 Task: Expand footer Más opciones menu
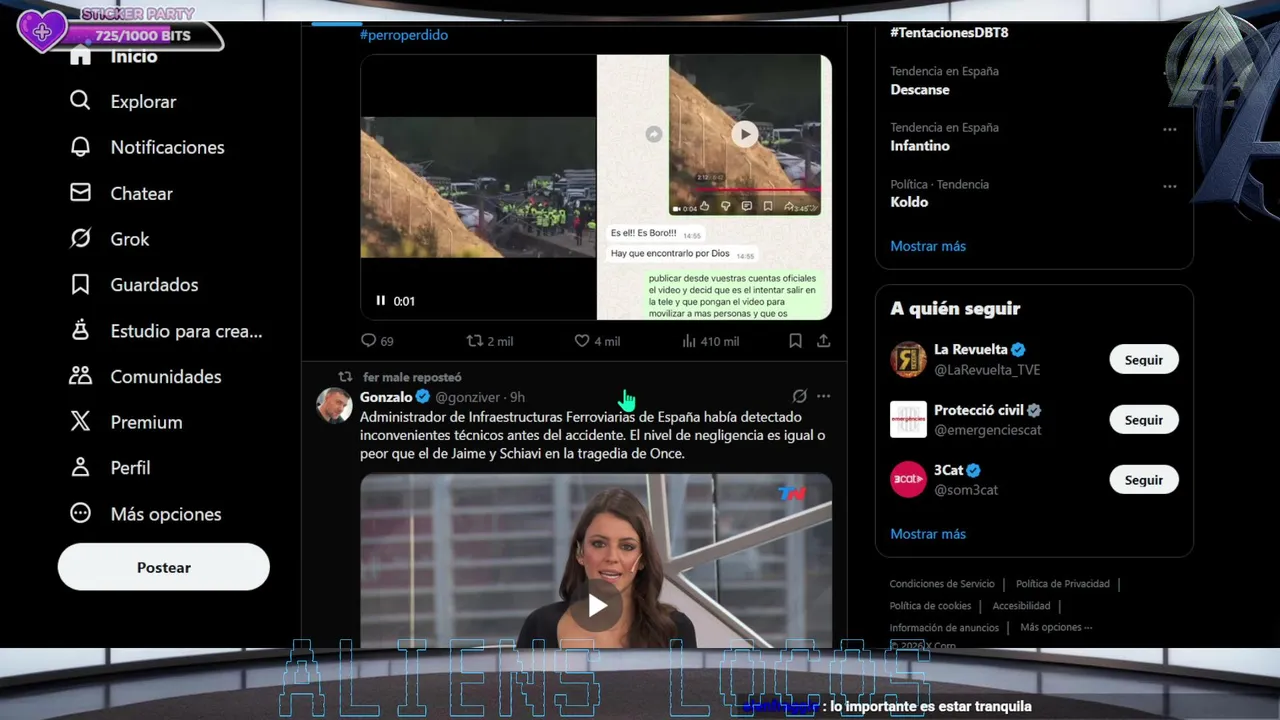[x=1056, y=628]
